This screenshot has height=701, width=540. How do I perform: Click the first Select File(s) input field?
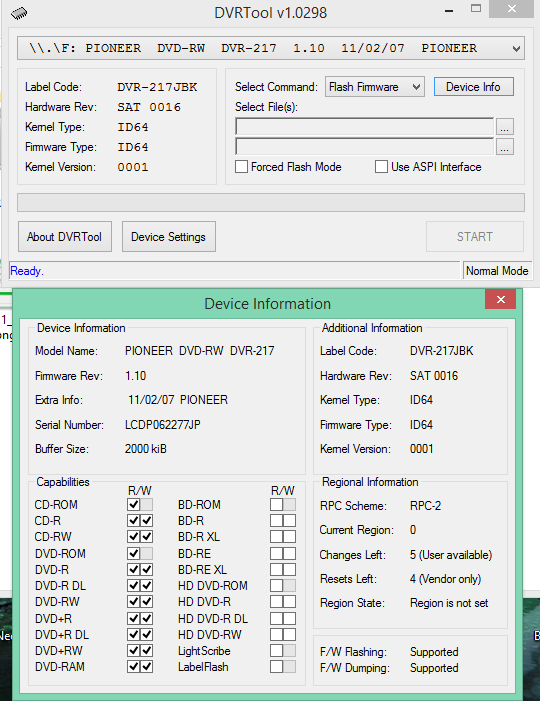pos(365,127)
